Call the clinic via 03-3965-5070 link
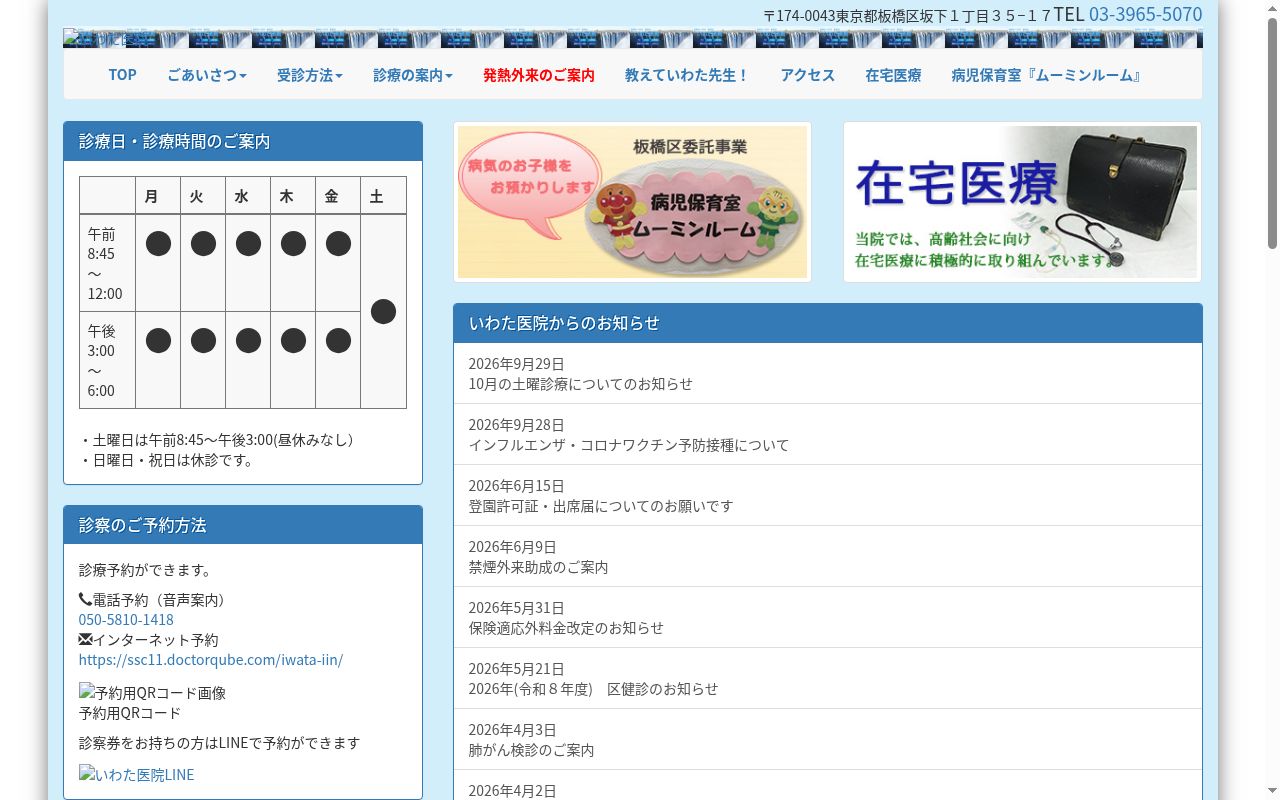This screenshot has width=1280, height=800. (x=1145, y=14)
